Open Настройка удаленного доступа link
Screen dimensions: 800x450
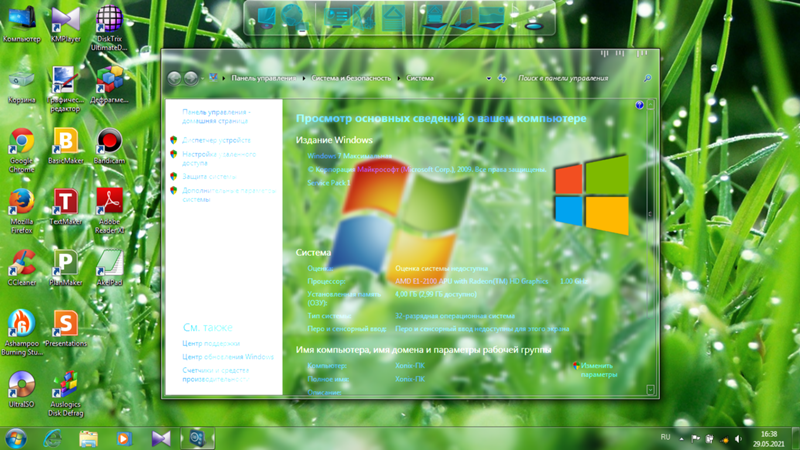[x=219, y=159]
